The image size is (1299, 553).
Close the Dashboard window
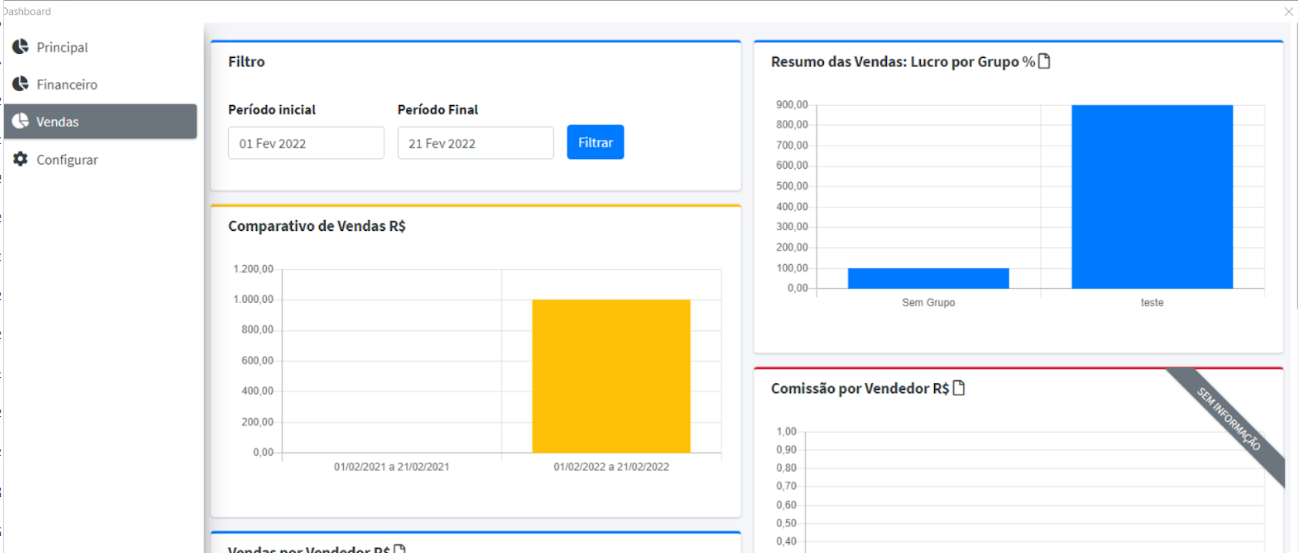tap(1288, 11)
